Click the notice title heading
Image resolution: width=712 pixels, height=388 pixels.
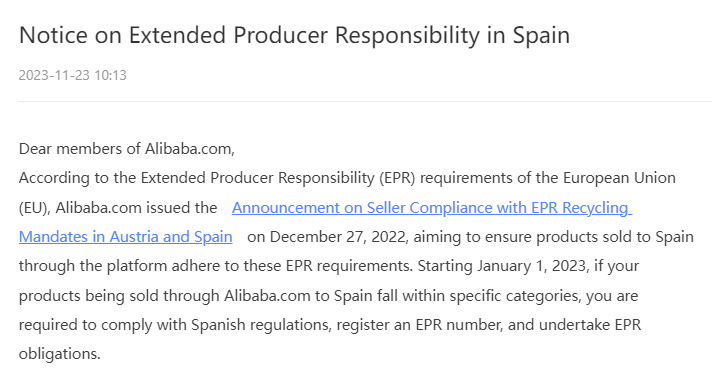(x=294, y=35)
